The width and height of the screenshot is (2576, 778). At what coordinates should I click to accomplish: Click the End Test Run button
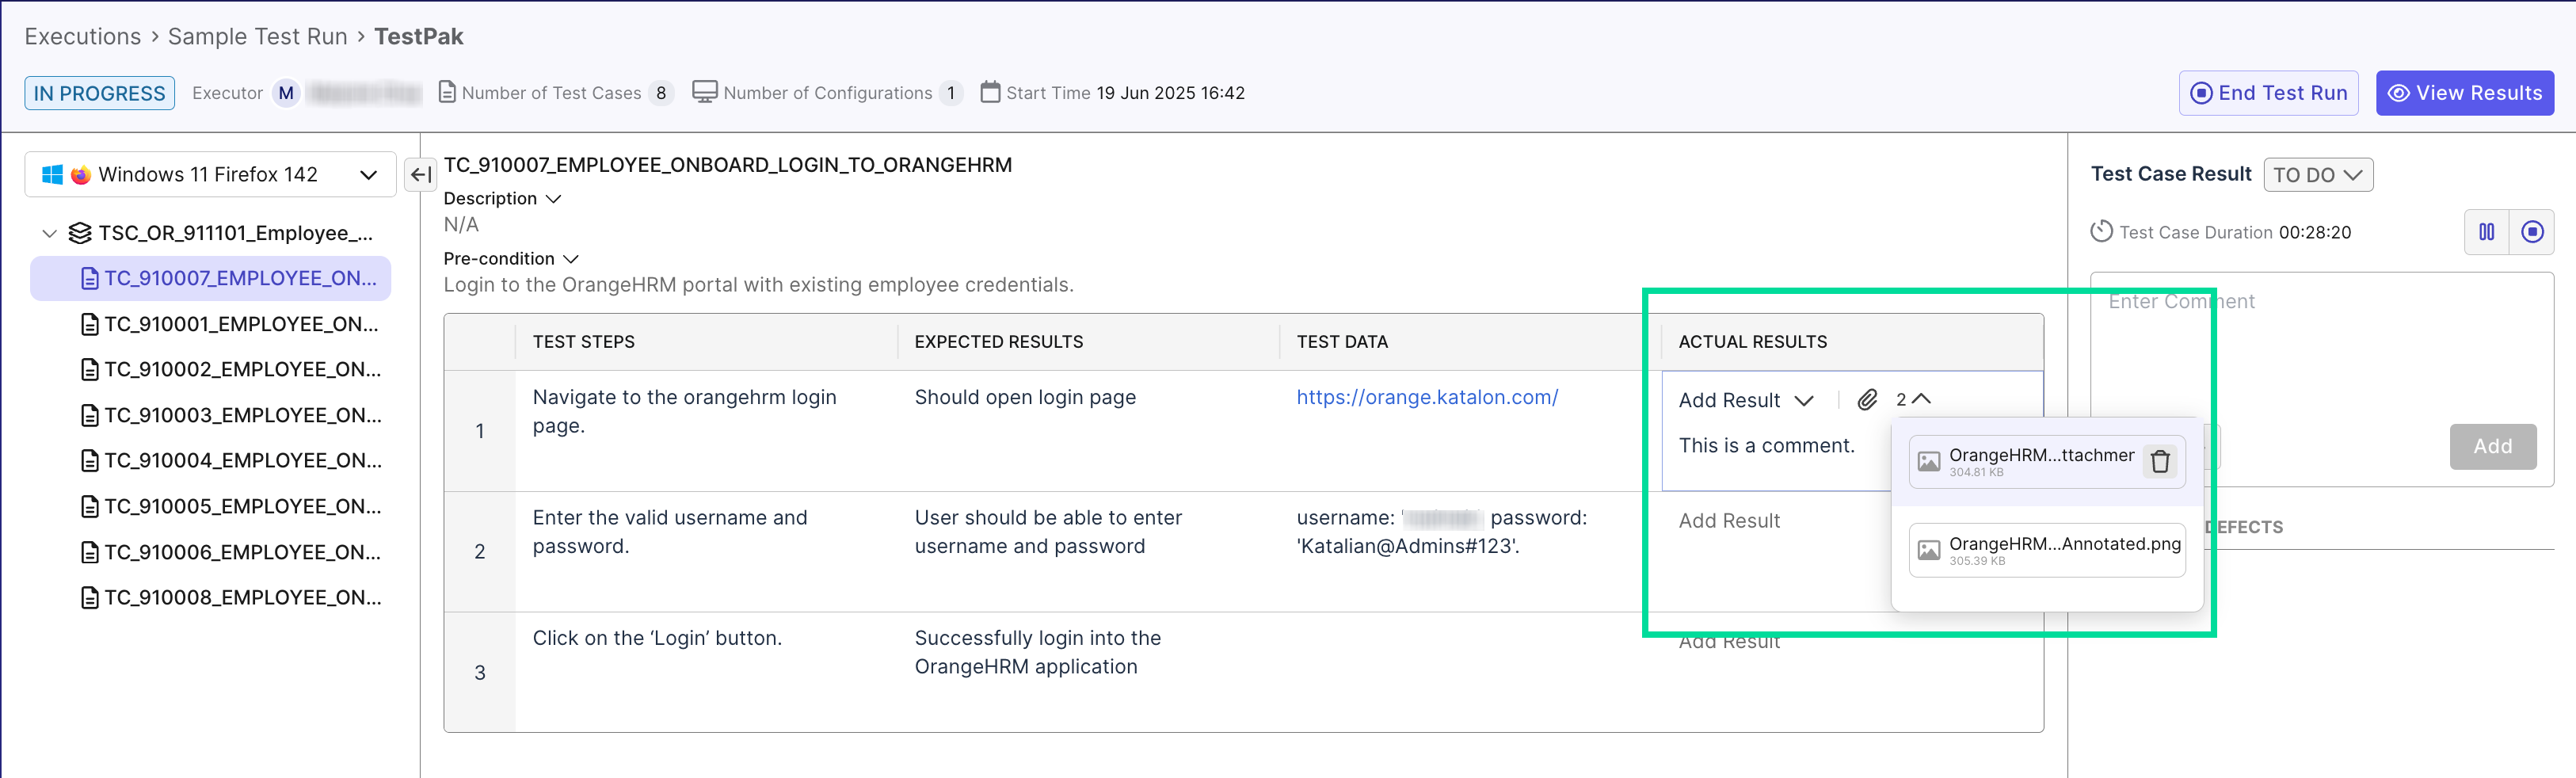pyautogui.click(x=2268, y=93)
